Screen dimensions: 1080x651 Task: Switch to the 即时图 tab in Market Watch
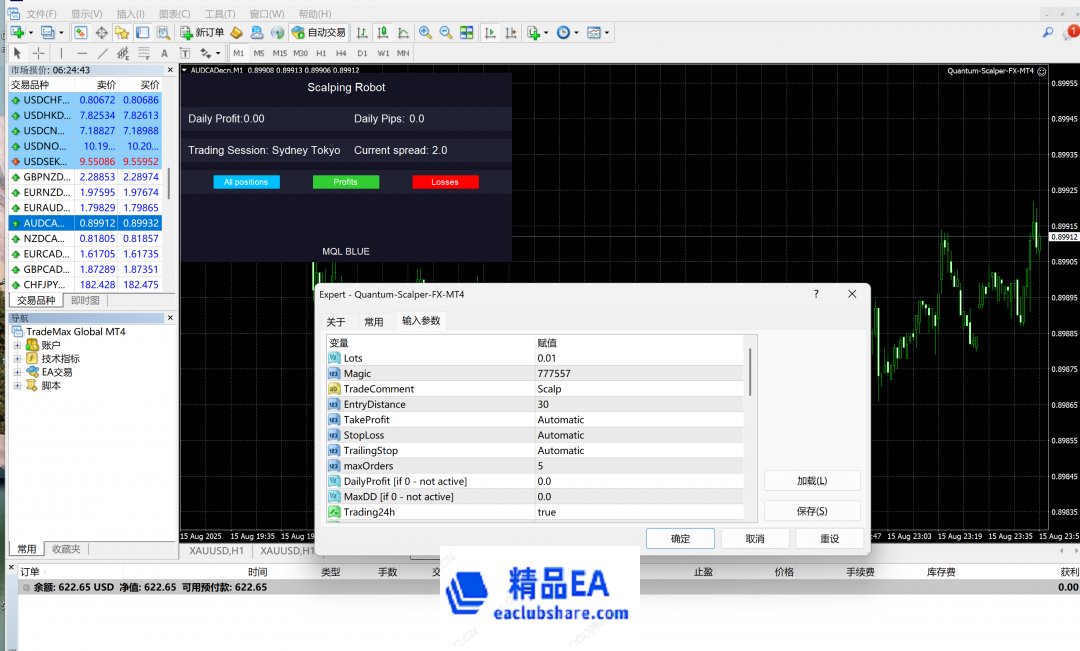[85, 300]
